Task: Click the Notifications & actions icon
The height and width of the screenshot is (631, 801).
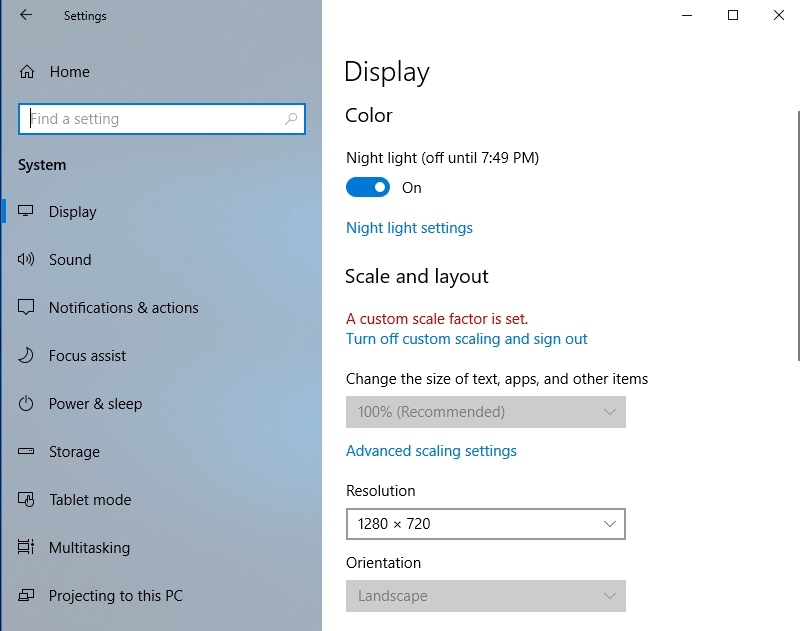Action: pyautogui.click(x=27, y=308)
